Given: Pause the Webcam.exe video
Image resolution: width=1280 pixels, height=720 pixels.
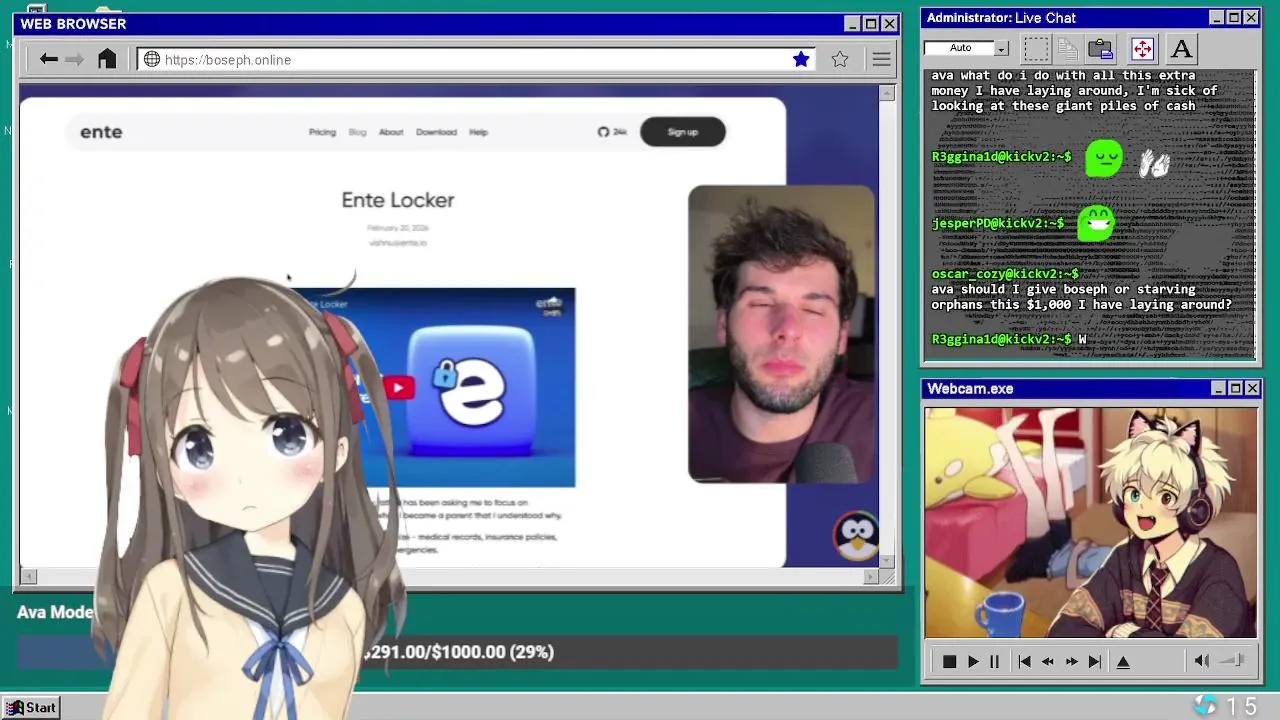Looking at the screenshot, I should click(x=994, y=662).
